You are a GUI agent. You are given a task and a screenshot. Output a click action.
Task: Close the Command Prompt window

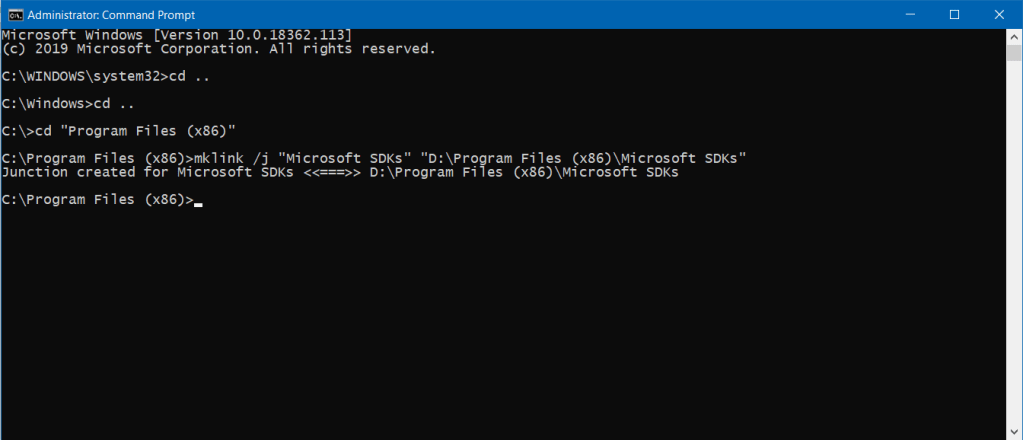(x=999, y=14)
